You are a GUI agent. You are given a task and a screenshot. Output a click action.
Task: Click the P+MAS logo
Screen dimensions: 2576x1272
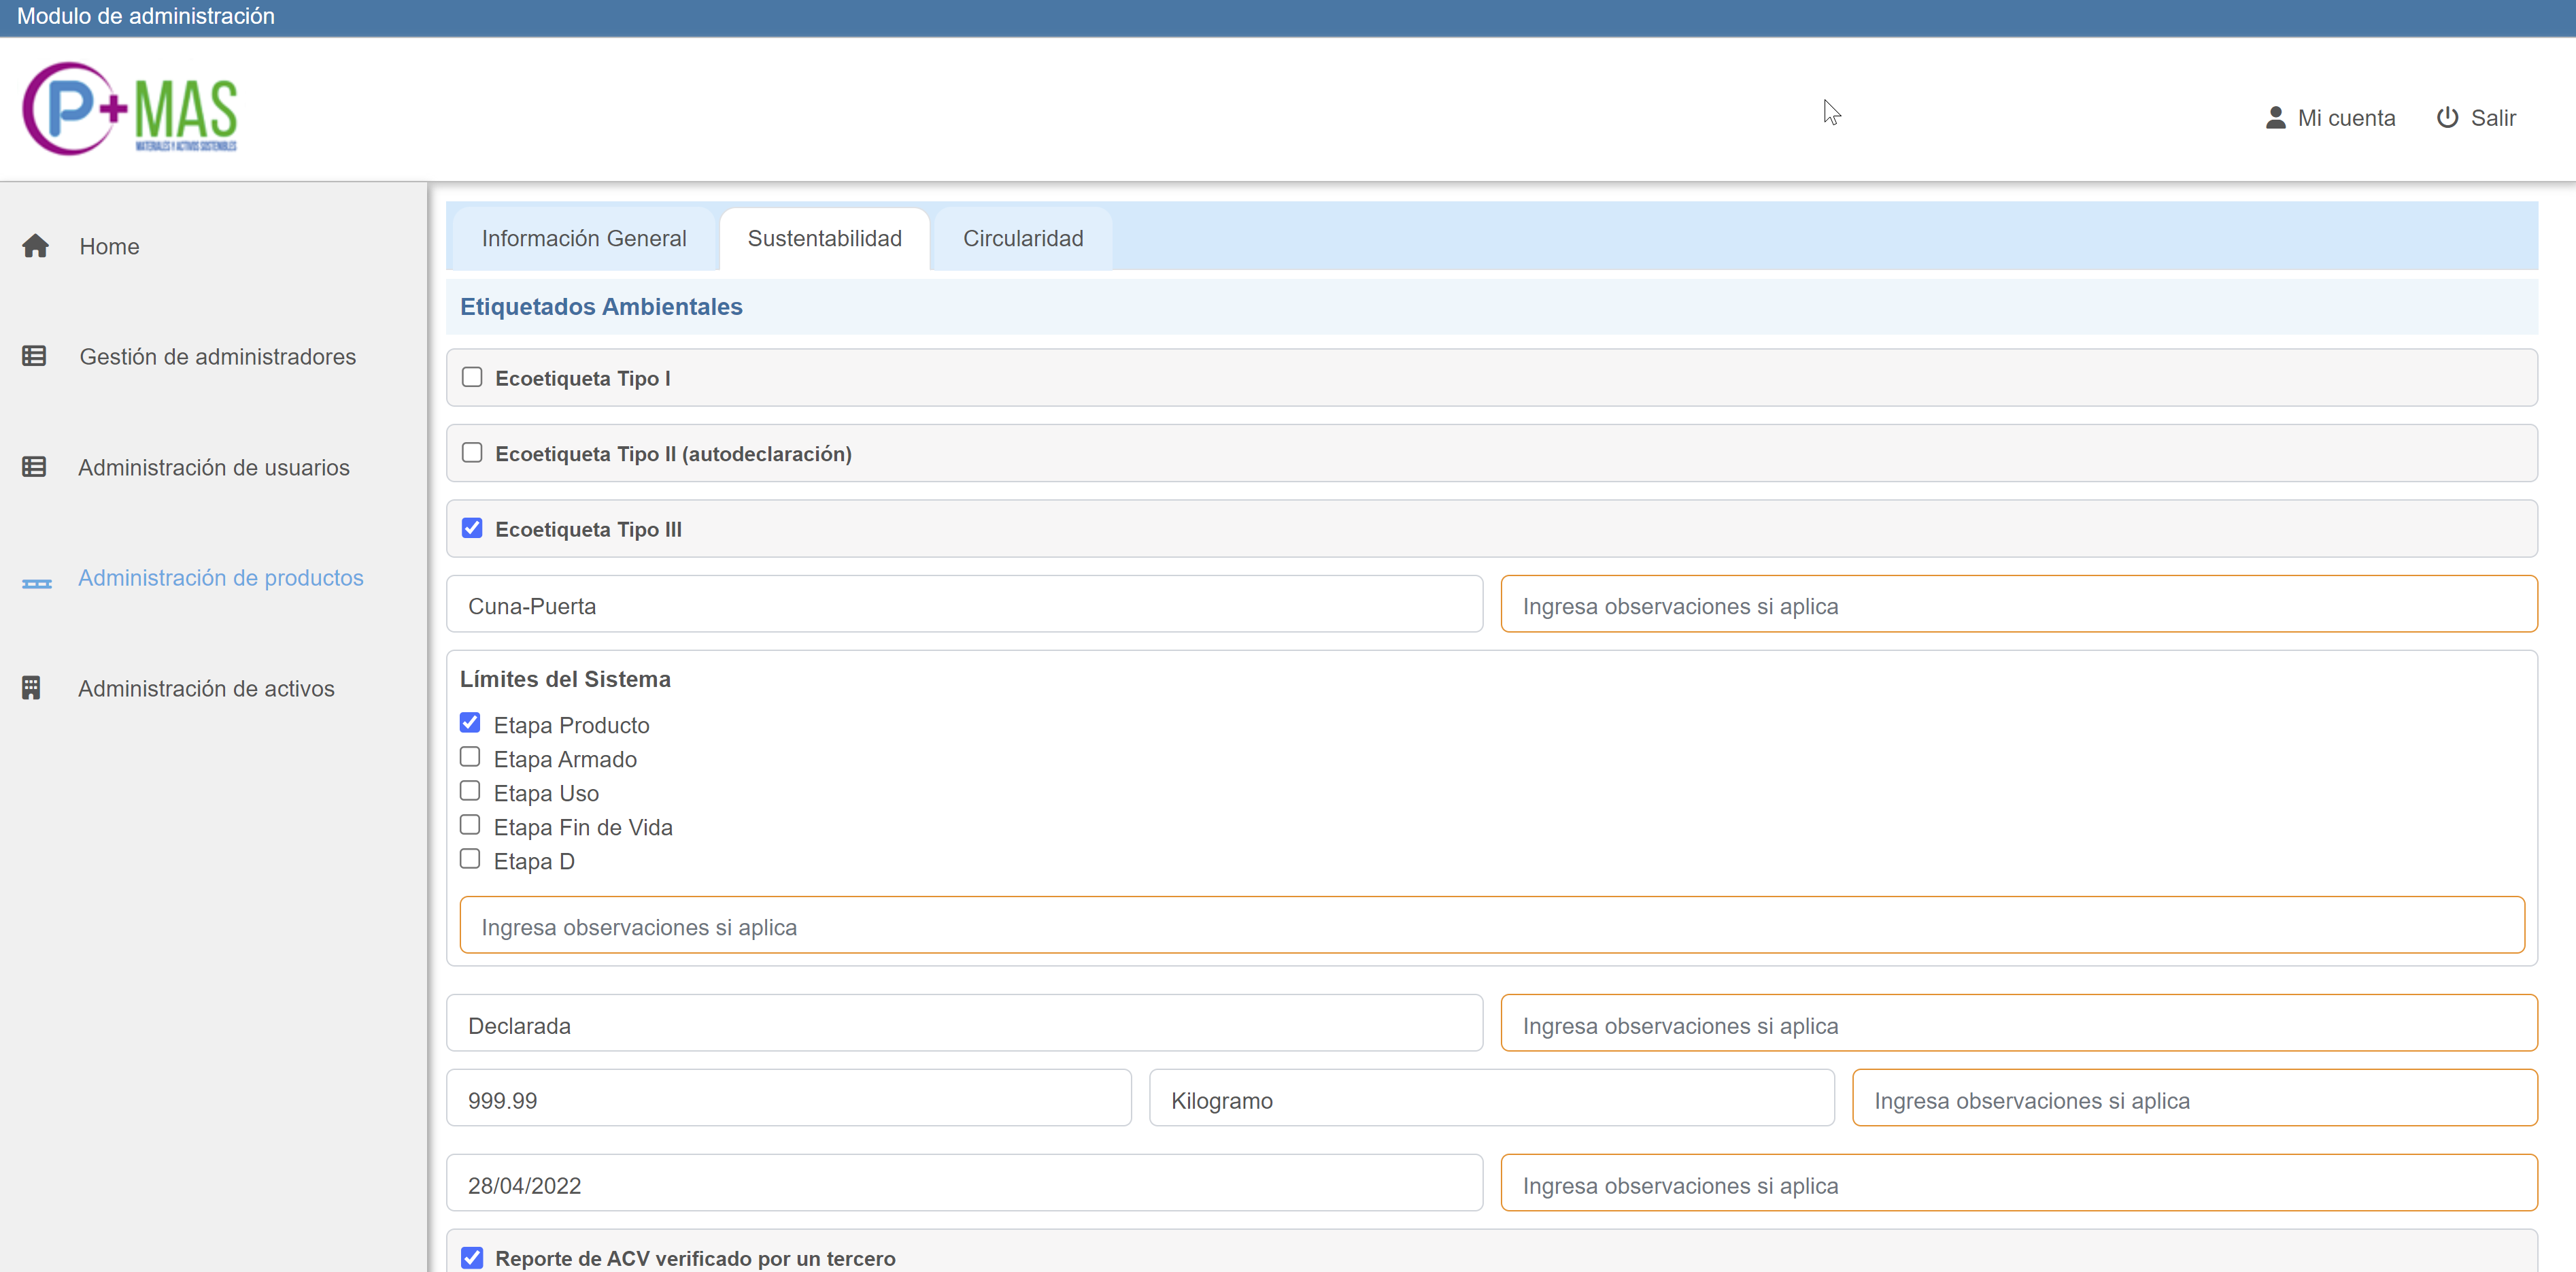pyautogui.click(x=130, y=109)
